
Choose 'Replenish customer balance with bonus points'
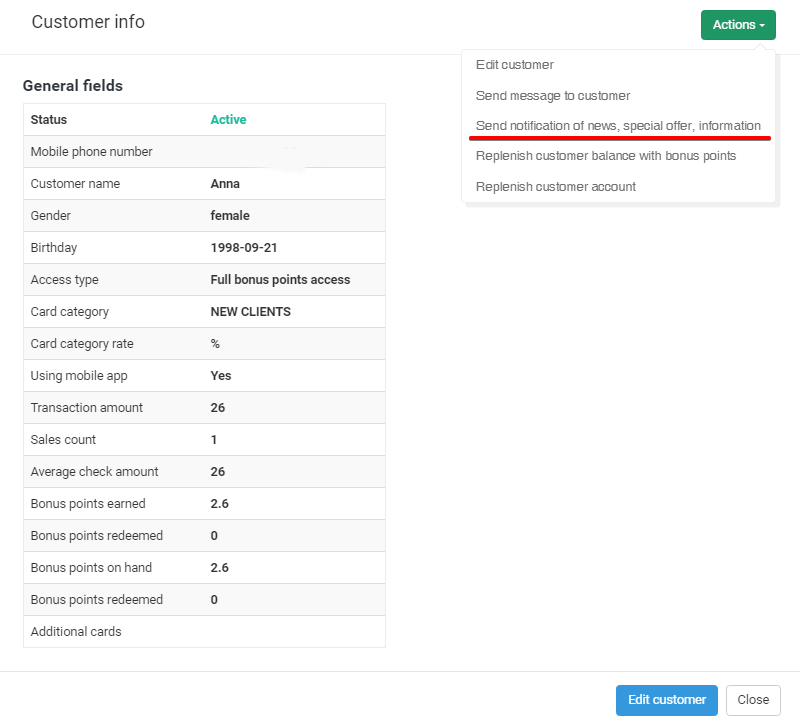[606, 156]
